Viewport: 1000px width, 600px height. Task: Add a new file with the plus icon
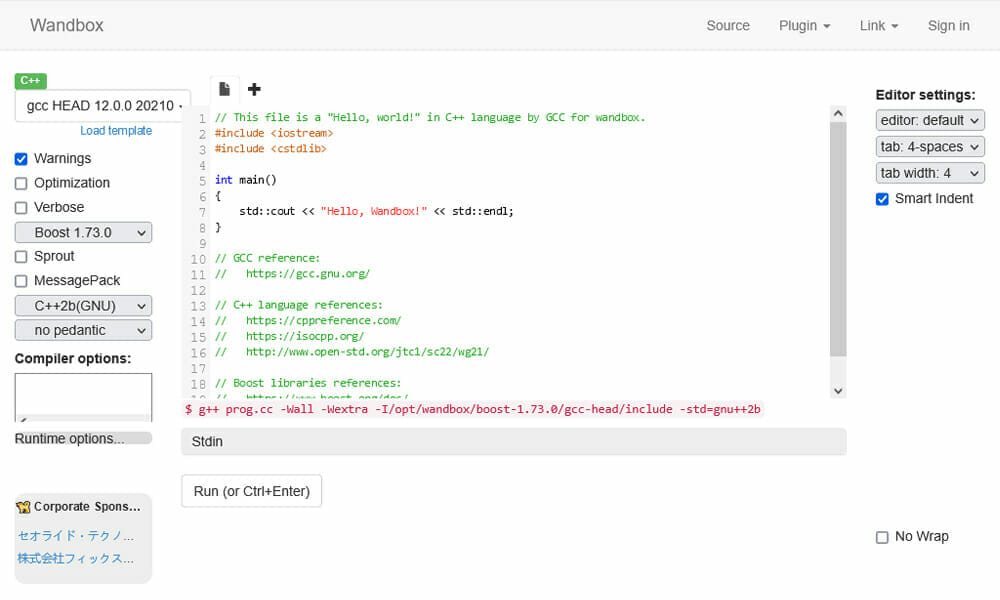pyautogui.click(x=254, y=89)
